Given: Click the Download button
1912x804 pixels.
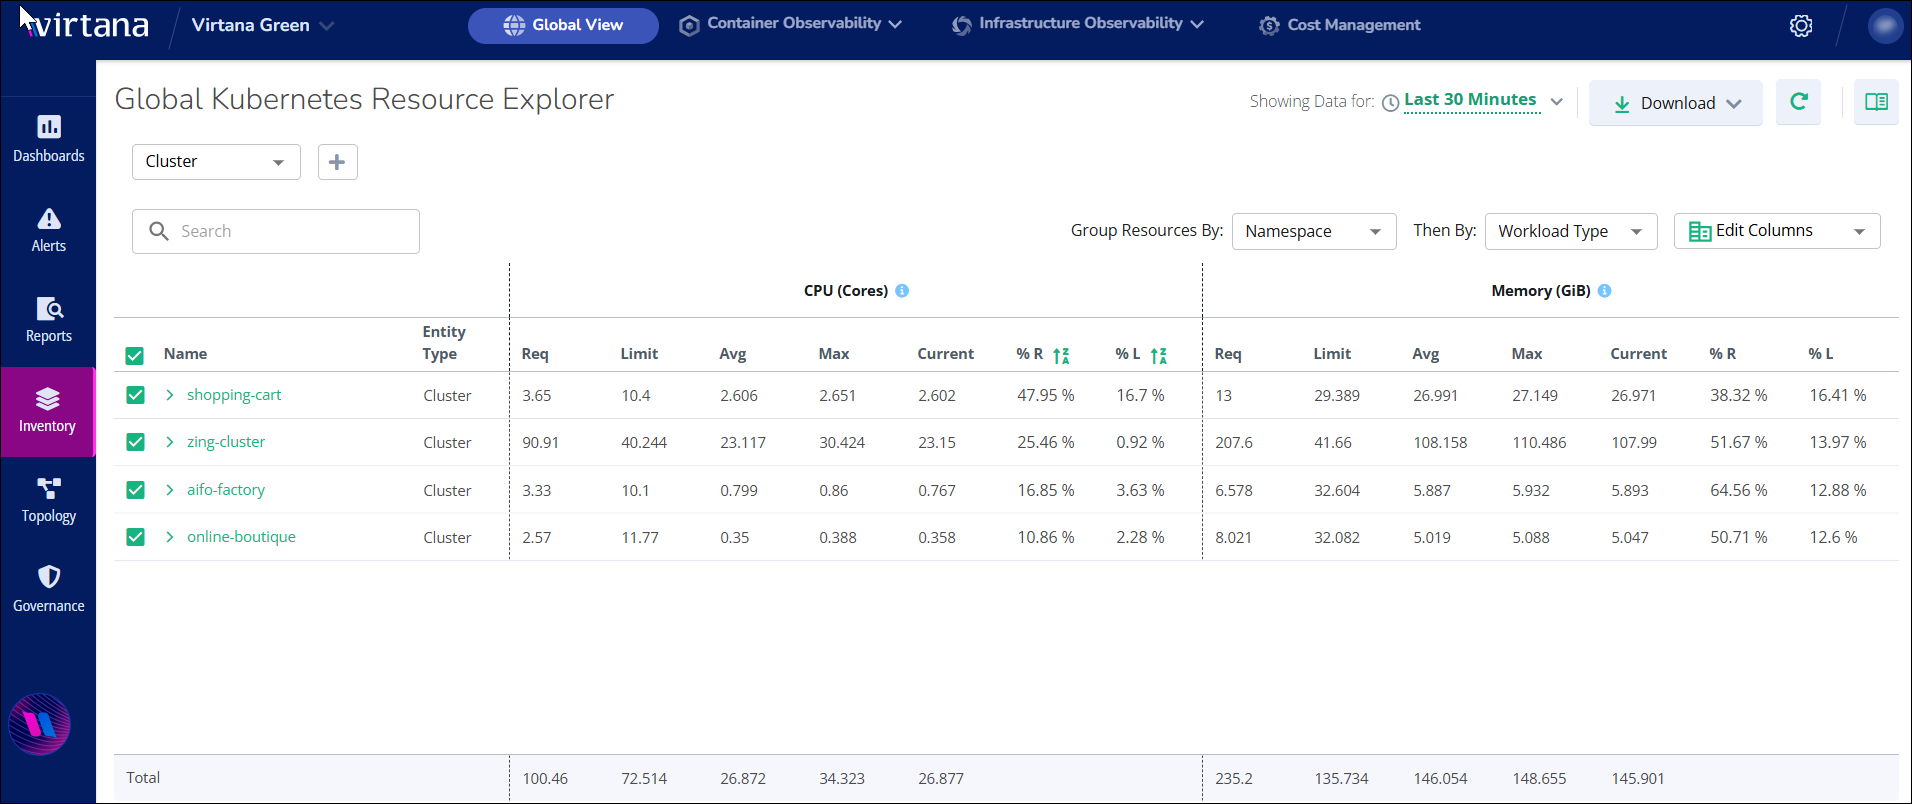Looking at the screenshot, I should [1676, 103].
